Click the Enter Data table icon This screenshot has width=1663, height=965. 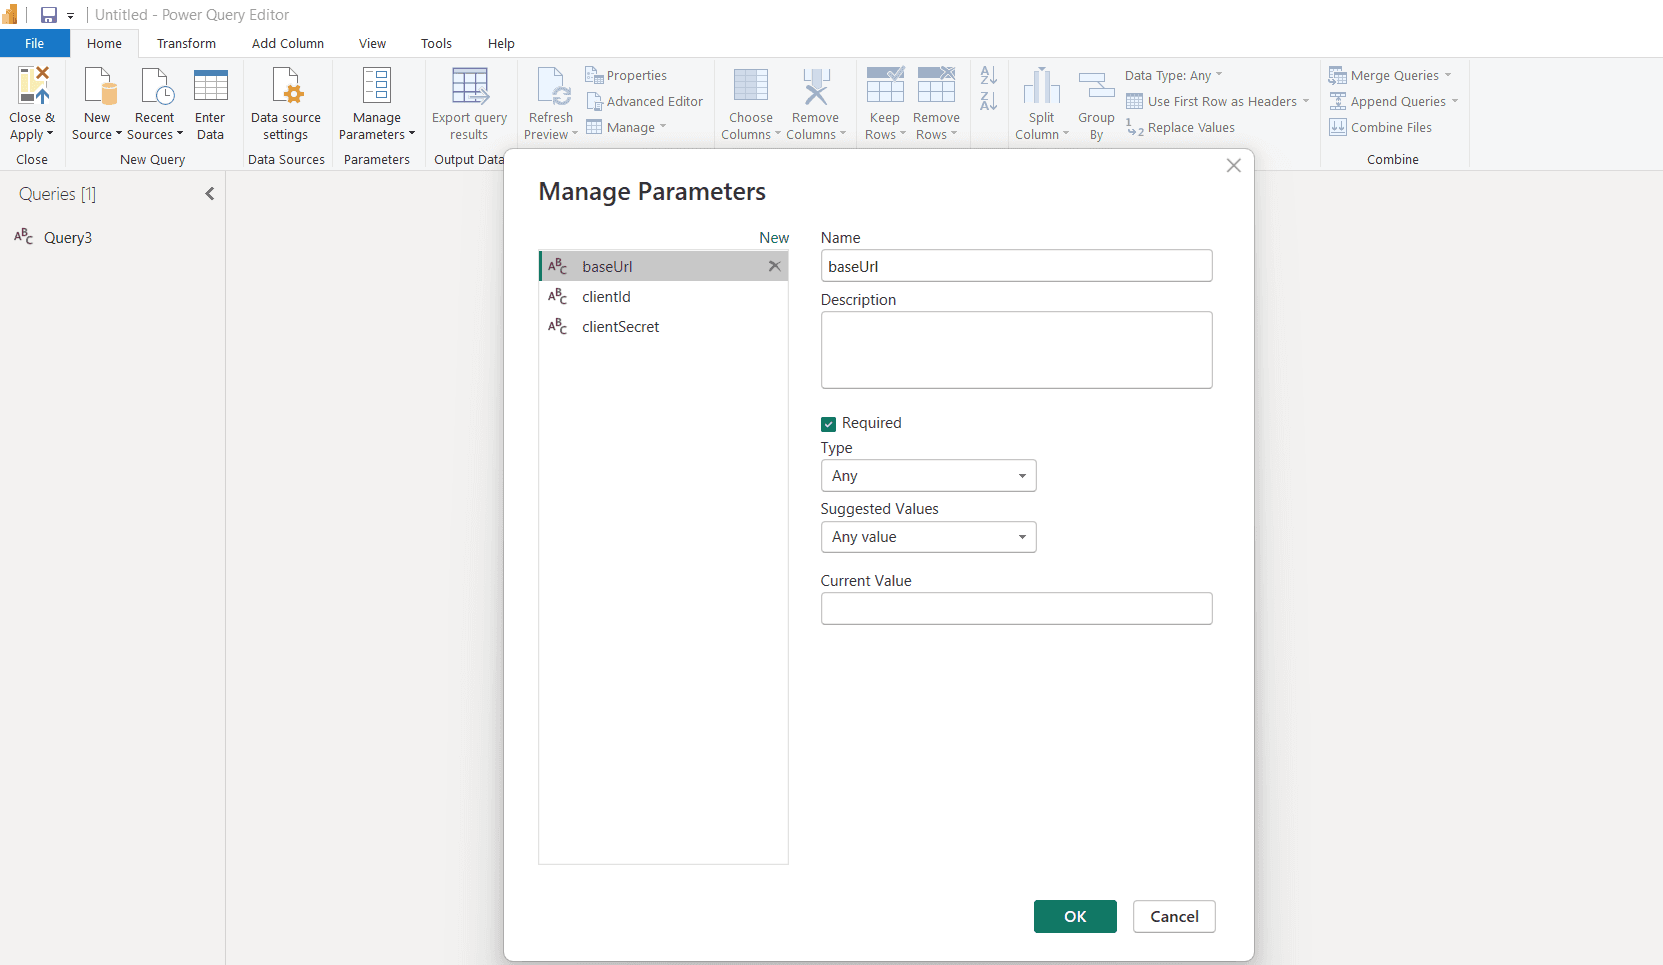pyautogui.click(x=211, y=86)
